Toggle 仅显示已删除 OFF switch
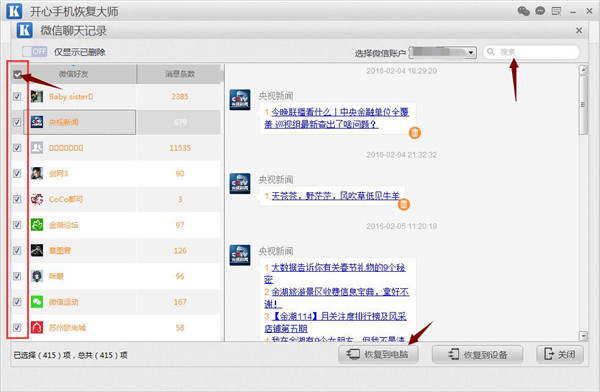Screen dimensions: 600x392 34,51
